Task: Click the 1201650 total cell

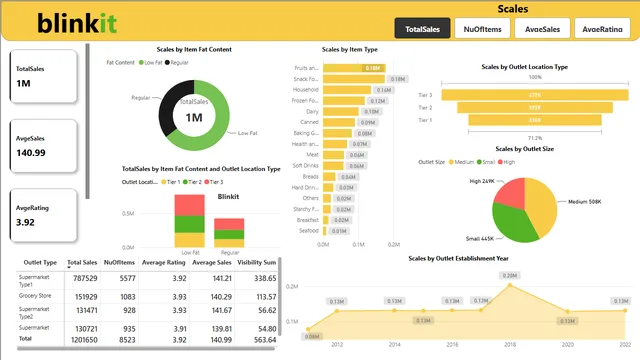Action: 84,340
